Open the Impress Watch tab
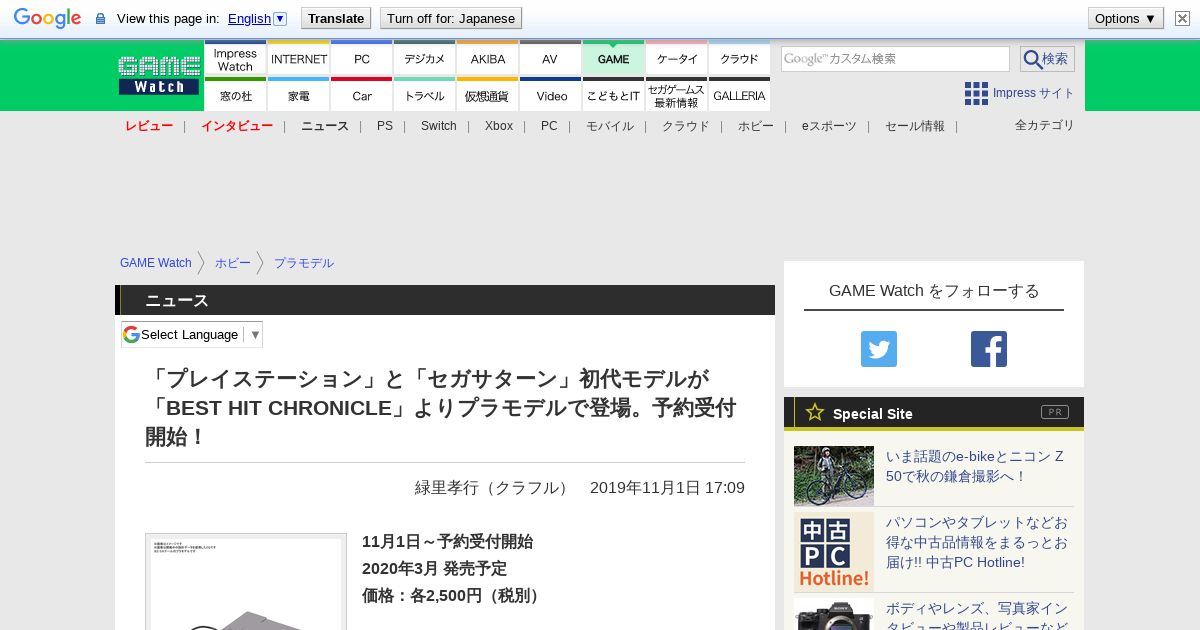 (x=235, y=59)
